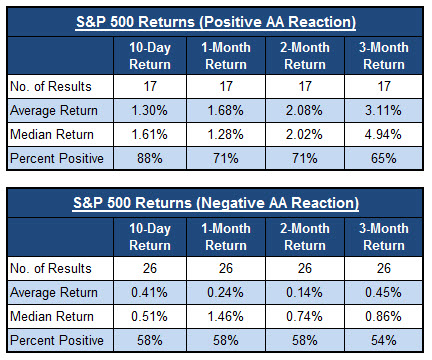Click the 2.08% average return cell
432x360 pixels.
(305, 110)
